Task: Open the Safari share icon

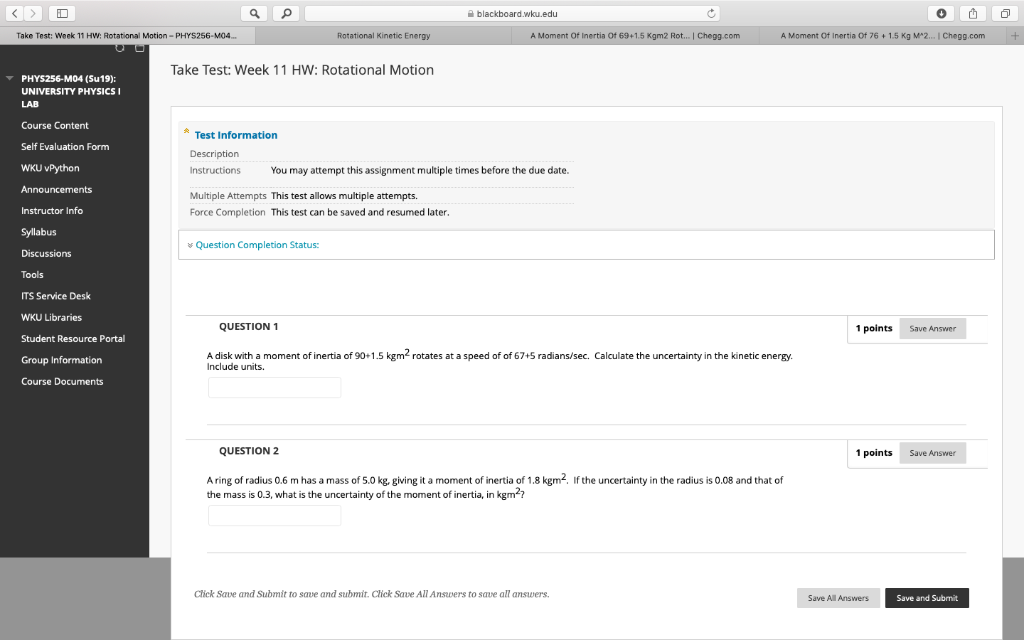Action: [x=972, y=13]
